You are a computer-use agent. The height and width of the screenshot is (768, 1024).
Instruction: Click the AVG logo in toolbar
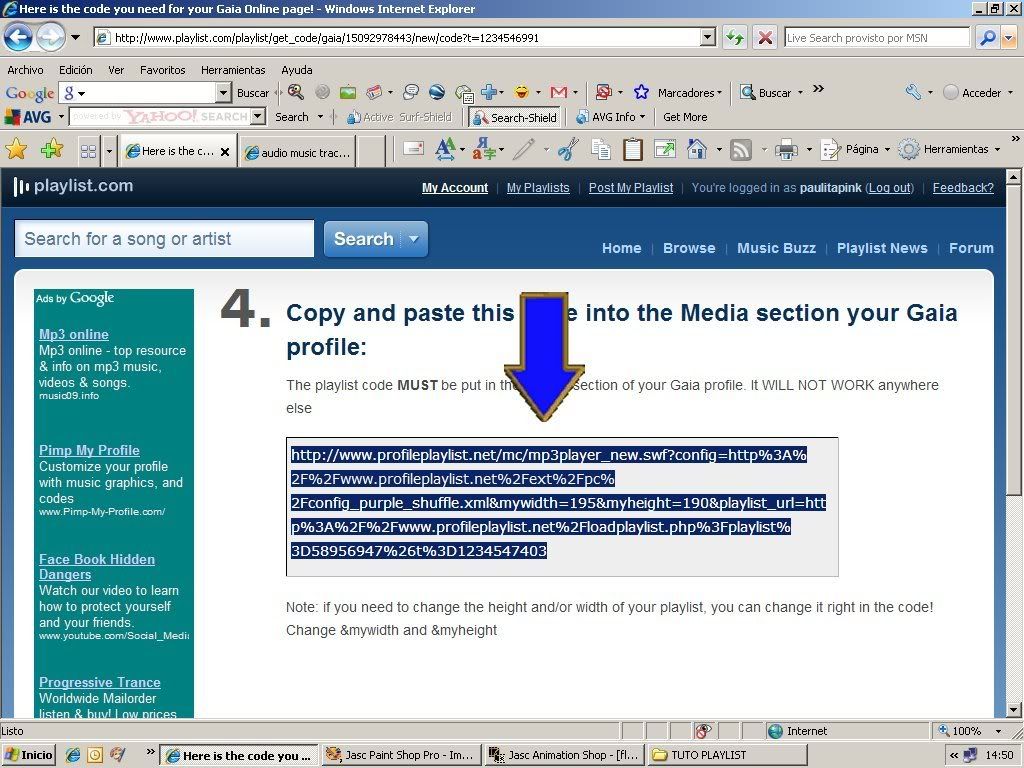coord(28,117)
